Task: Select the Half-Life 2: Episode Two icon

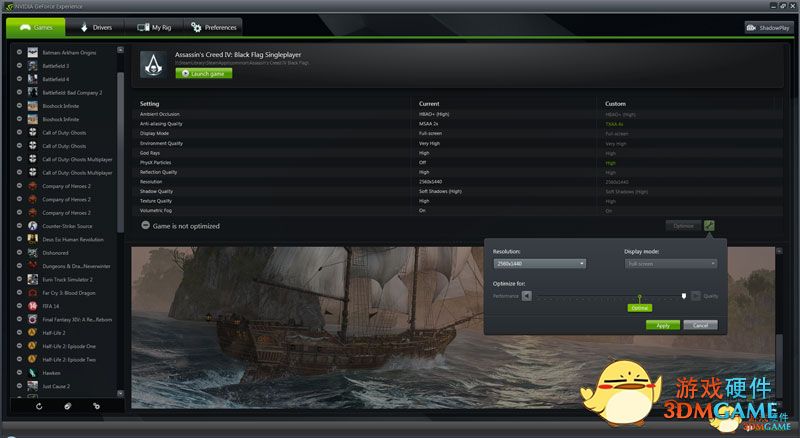Action: [x=33, y=359]
